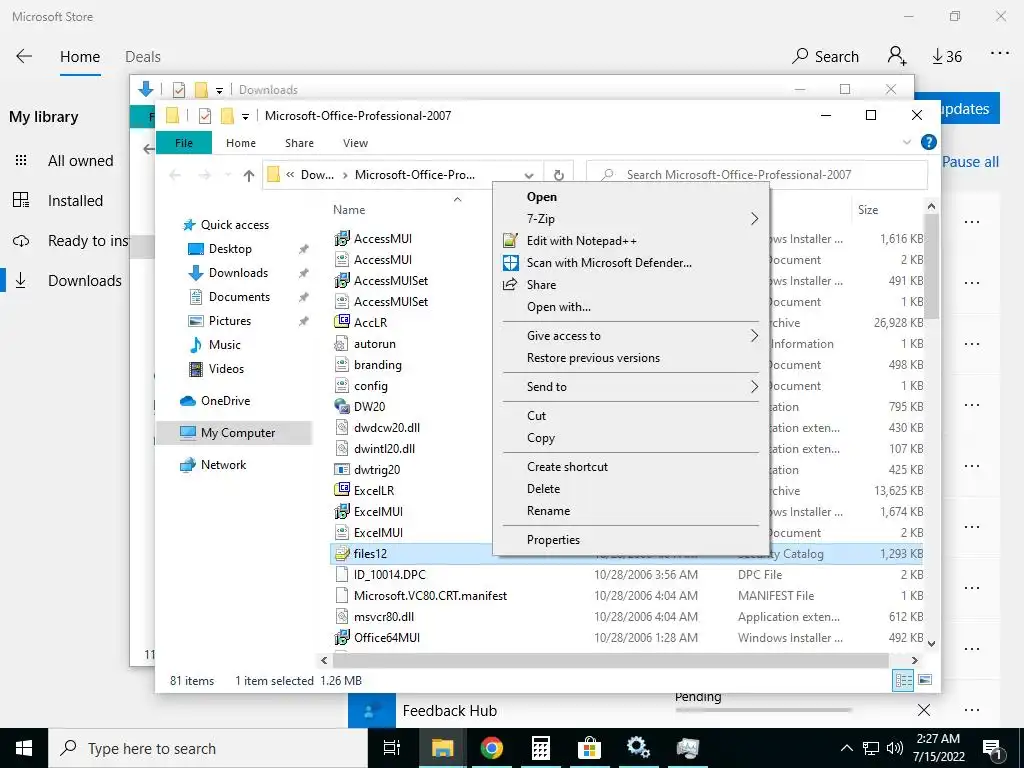Click the Properties checkmark quick access button

coord(205,116)
